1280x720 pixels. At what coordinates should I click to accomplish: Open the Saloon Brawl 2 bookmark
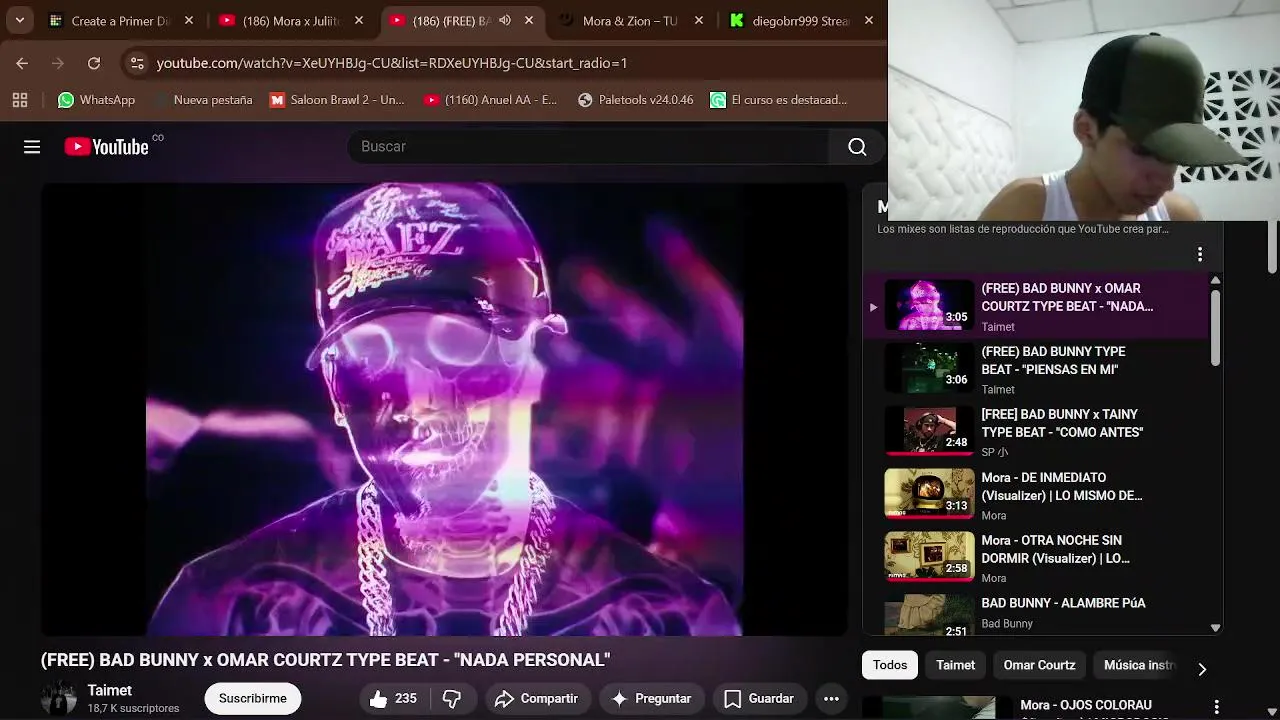click(x=338, y=100)
